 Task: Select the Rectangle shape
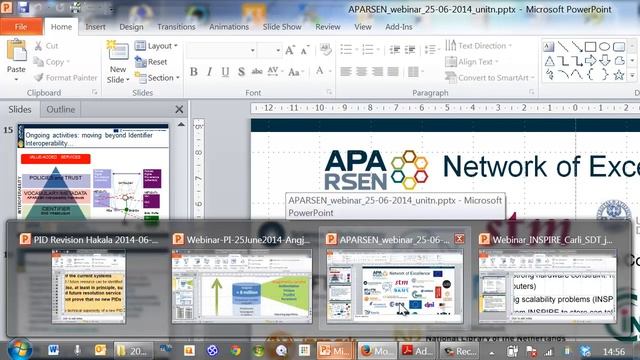pyautogui.click(x=590, y=47)
